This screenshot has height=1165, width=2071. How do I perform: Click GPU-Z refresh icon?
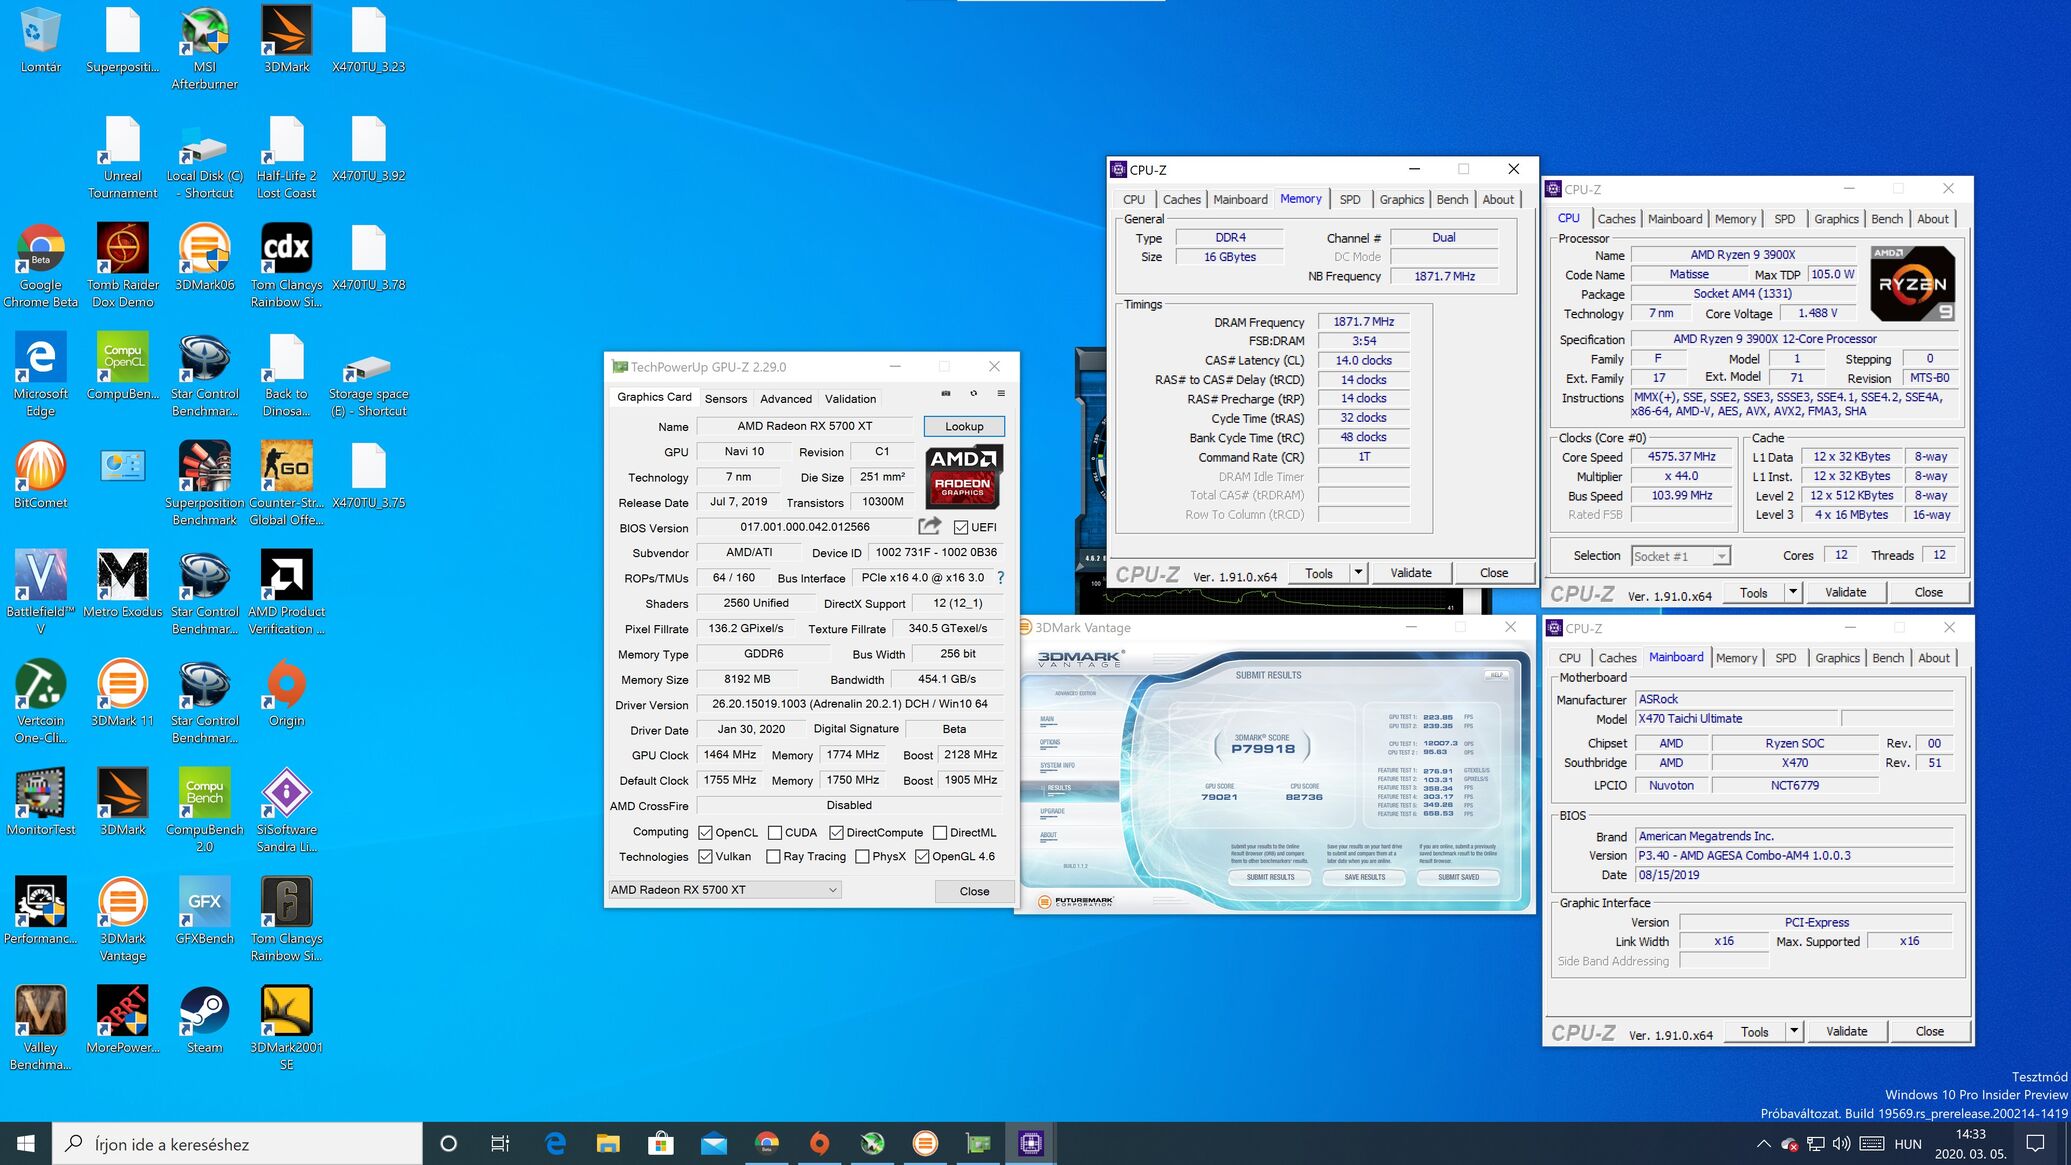click(x=973, y=394)
